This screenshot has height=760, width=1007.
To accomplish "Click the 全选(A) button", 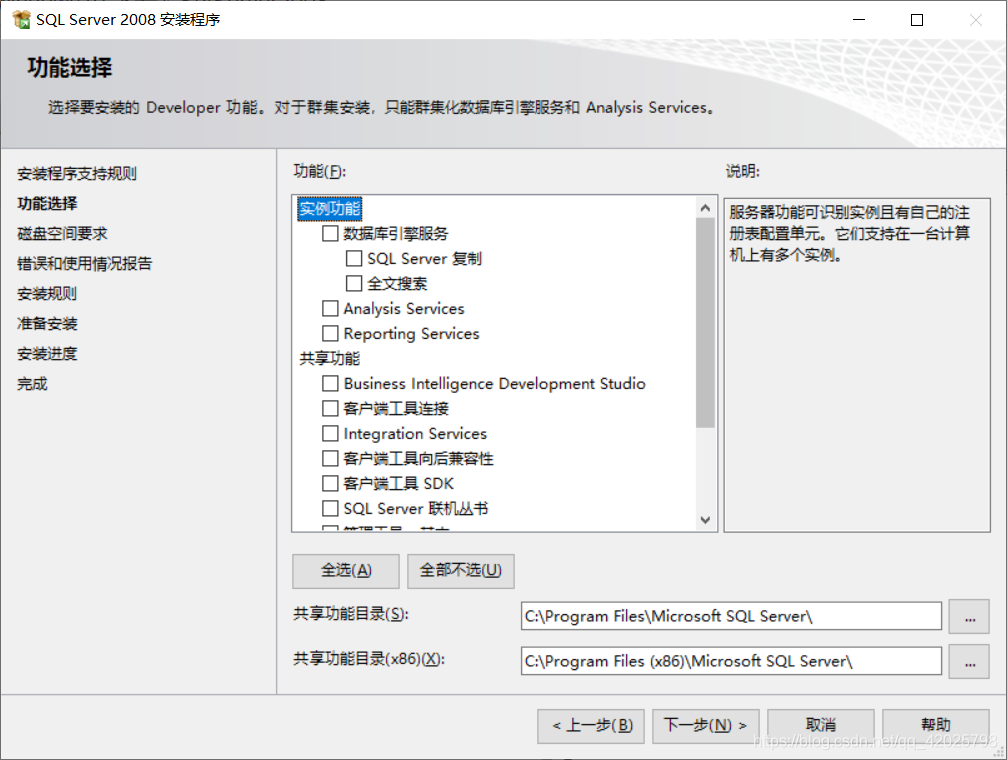I will [346, 570].
